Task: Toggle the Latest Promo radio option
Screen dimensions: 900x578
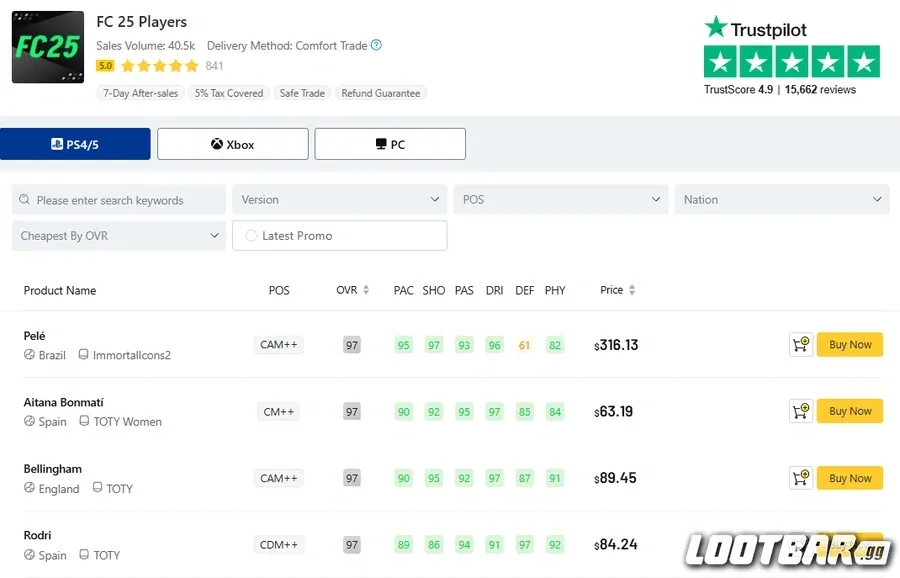Action: pos(251,236)
